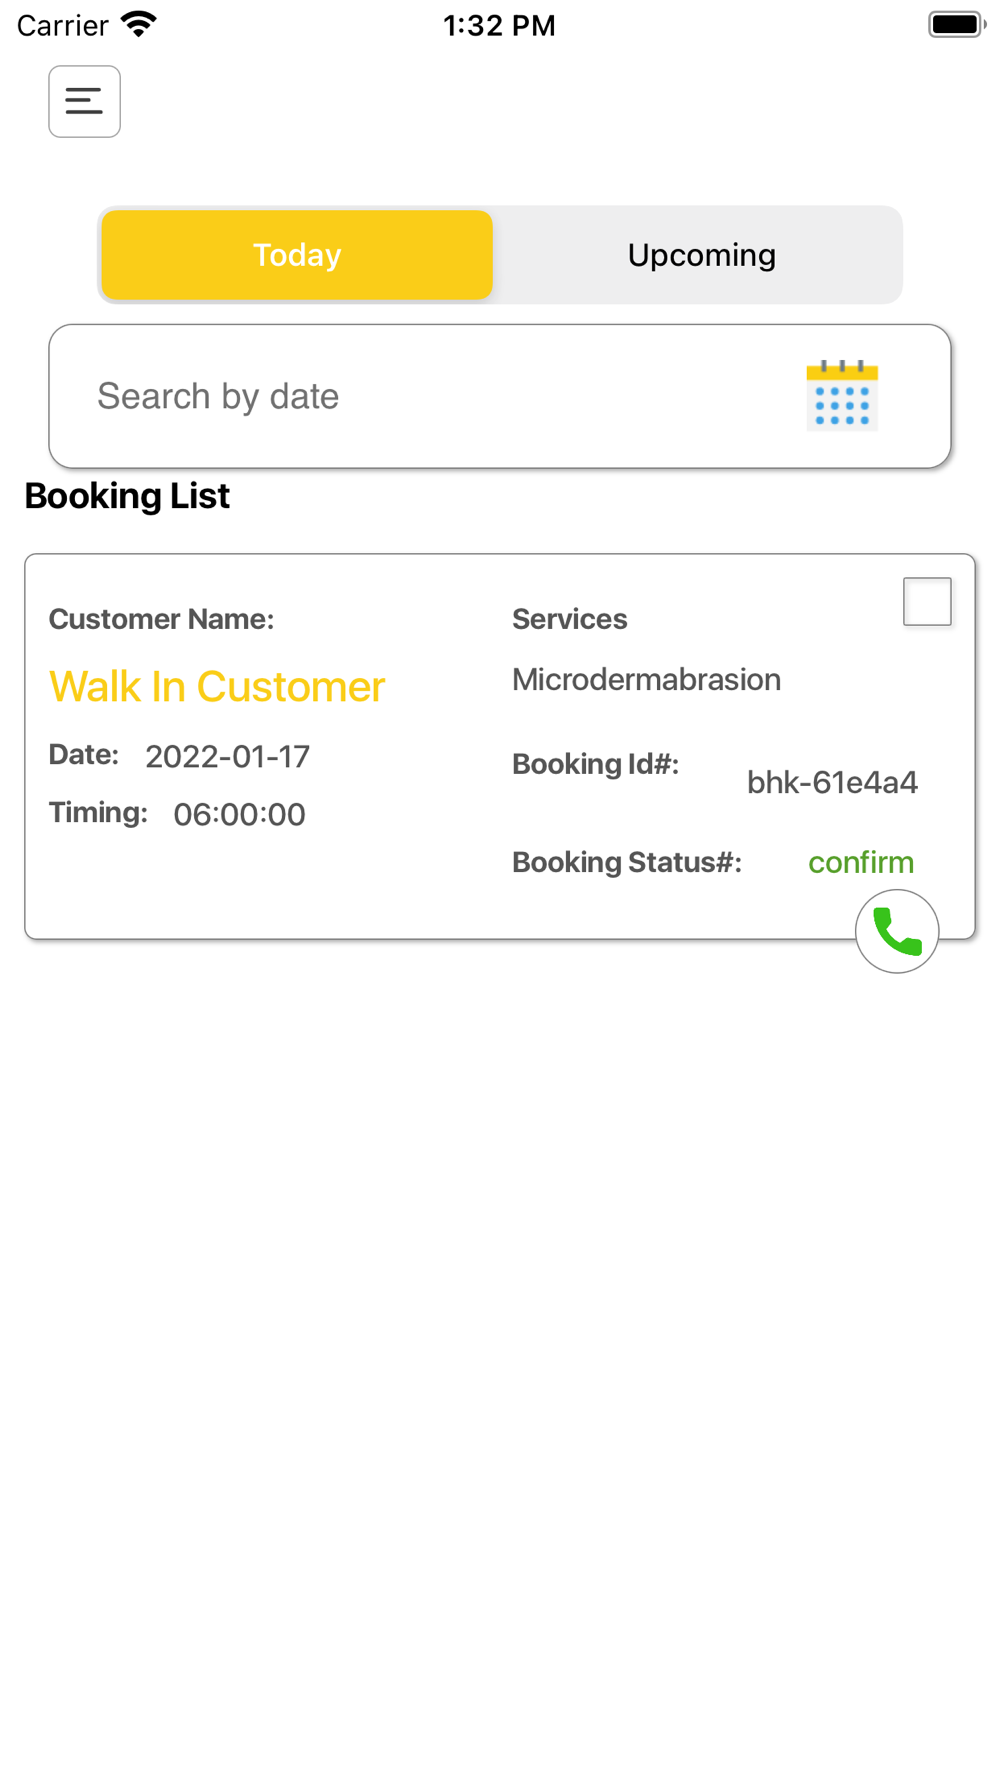
Task: Select the Microdermabrasion service text
Action: pyautogui.click(x=646, y=679)
